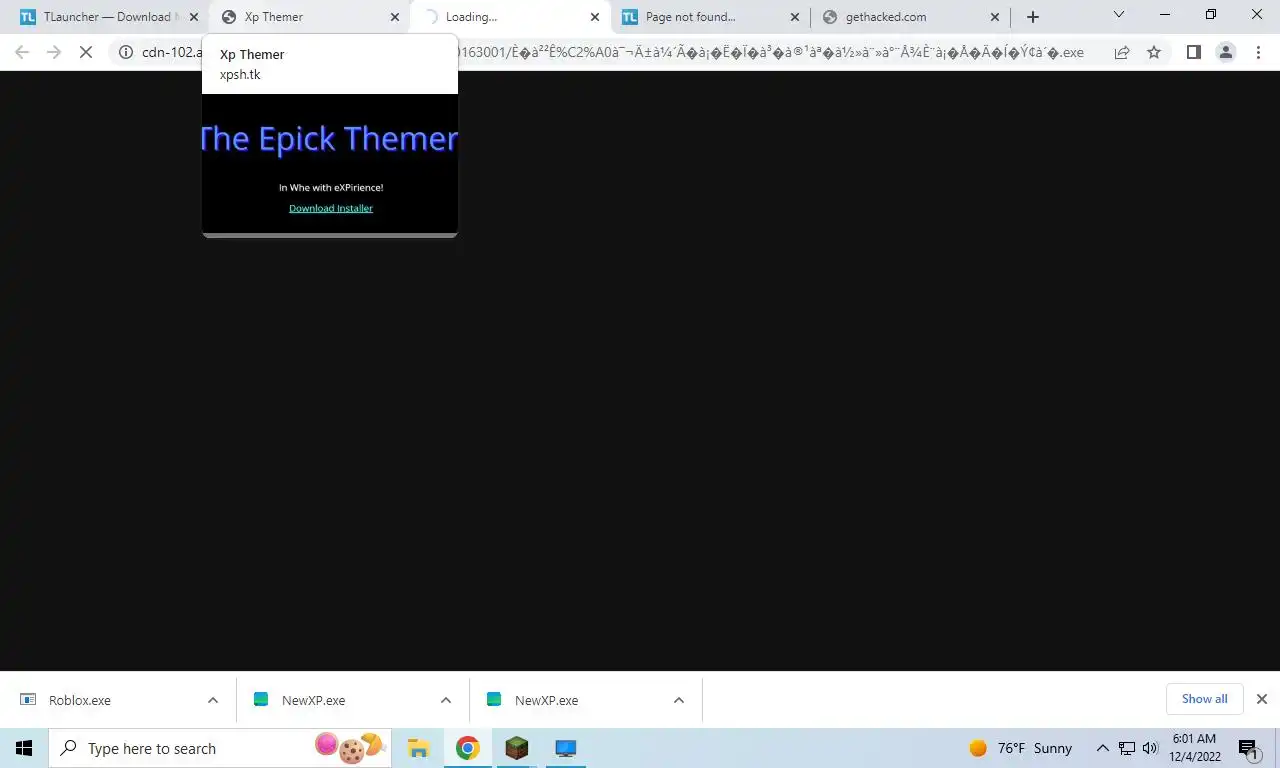Open the Chrome three-dot menu
This screenshot has width=1280, height=768.
(x=1258, y=52)
